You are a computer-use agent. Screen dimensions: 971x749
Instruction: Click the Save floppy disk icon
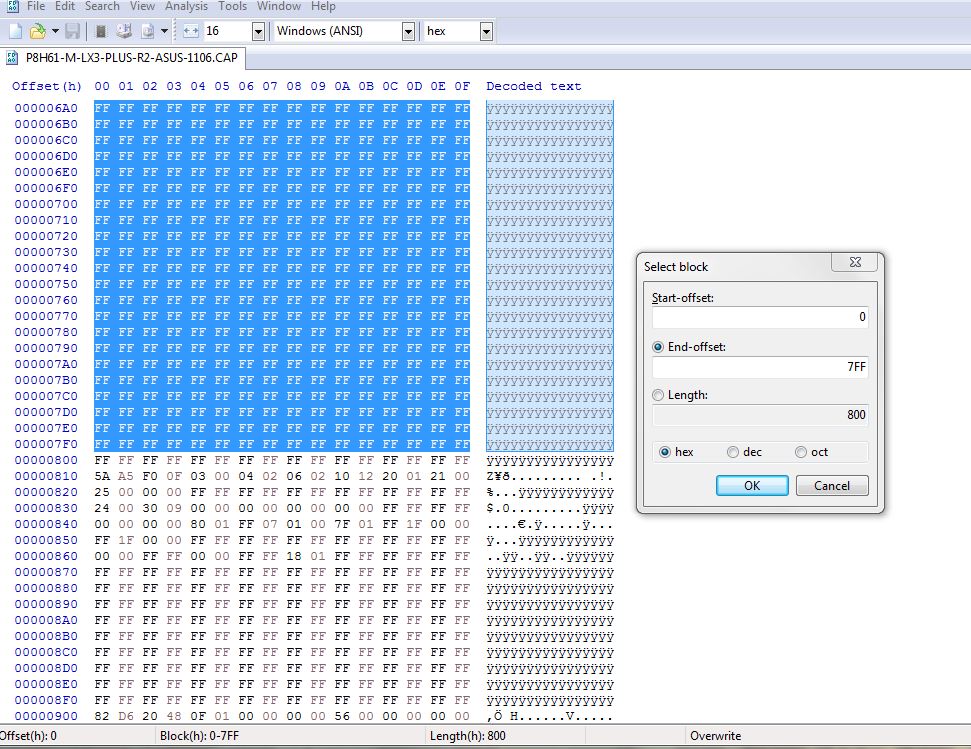pos(72,31)
